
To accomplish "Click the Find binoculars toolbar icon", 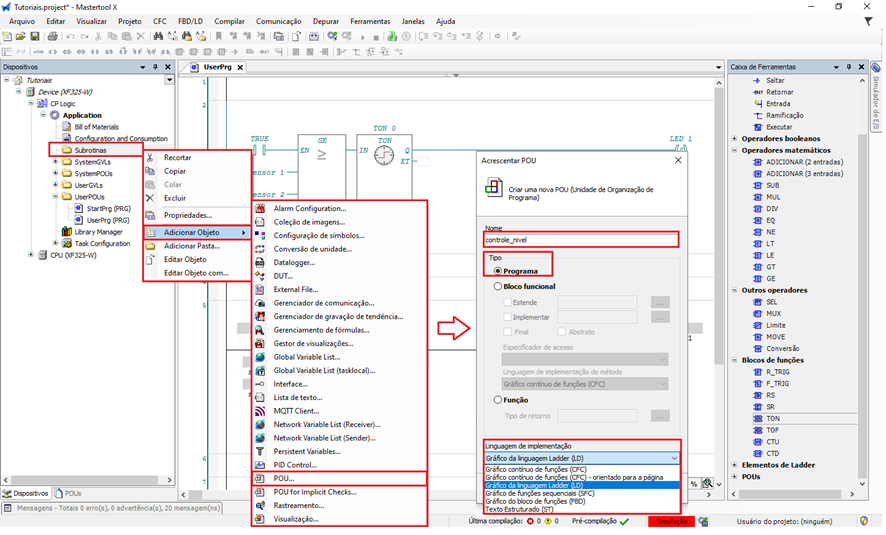I will click(x=157, y=37).
